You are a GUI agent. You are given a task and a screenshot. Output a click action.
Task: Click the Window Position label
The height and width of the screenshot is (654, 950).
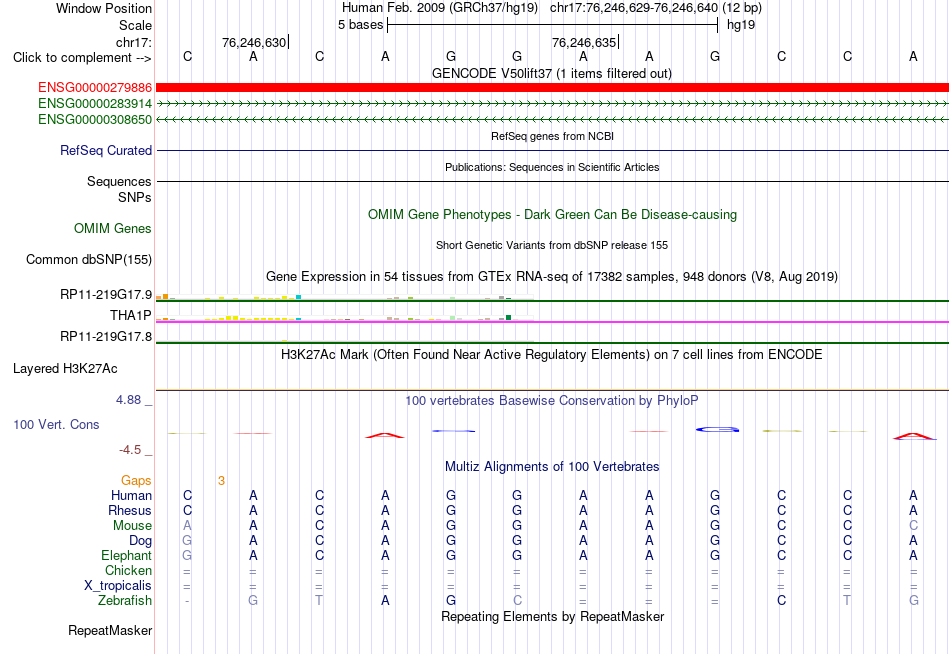(104, 8)
